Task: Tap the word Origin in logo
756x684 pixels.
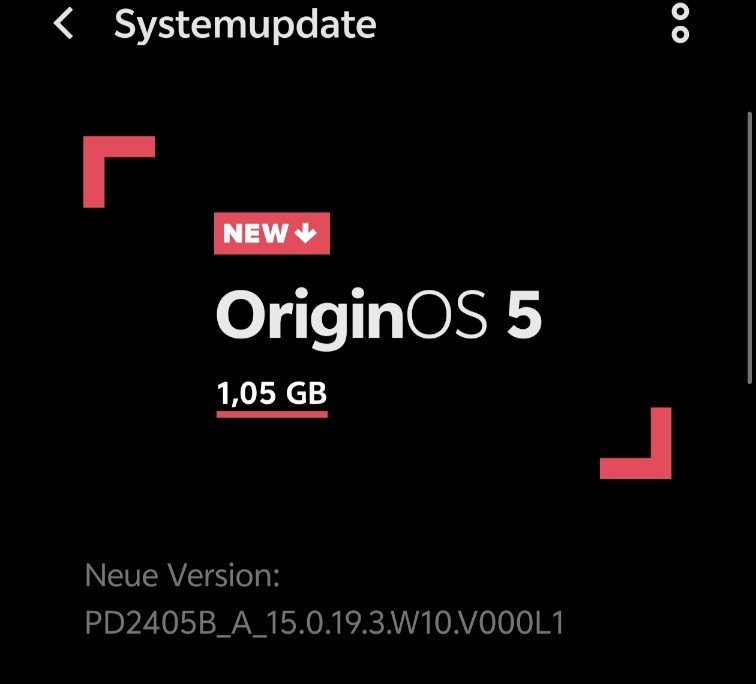Action: click(x=310, y=317)
